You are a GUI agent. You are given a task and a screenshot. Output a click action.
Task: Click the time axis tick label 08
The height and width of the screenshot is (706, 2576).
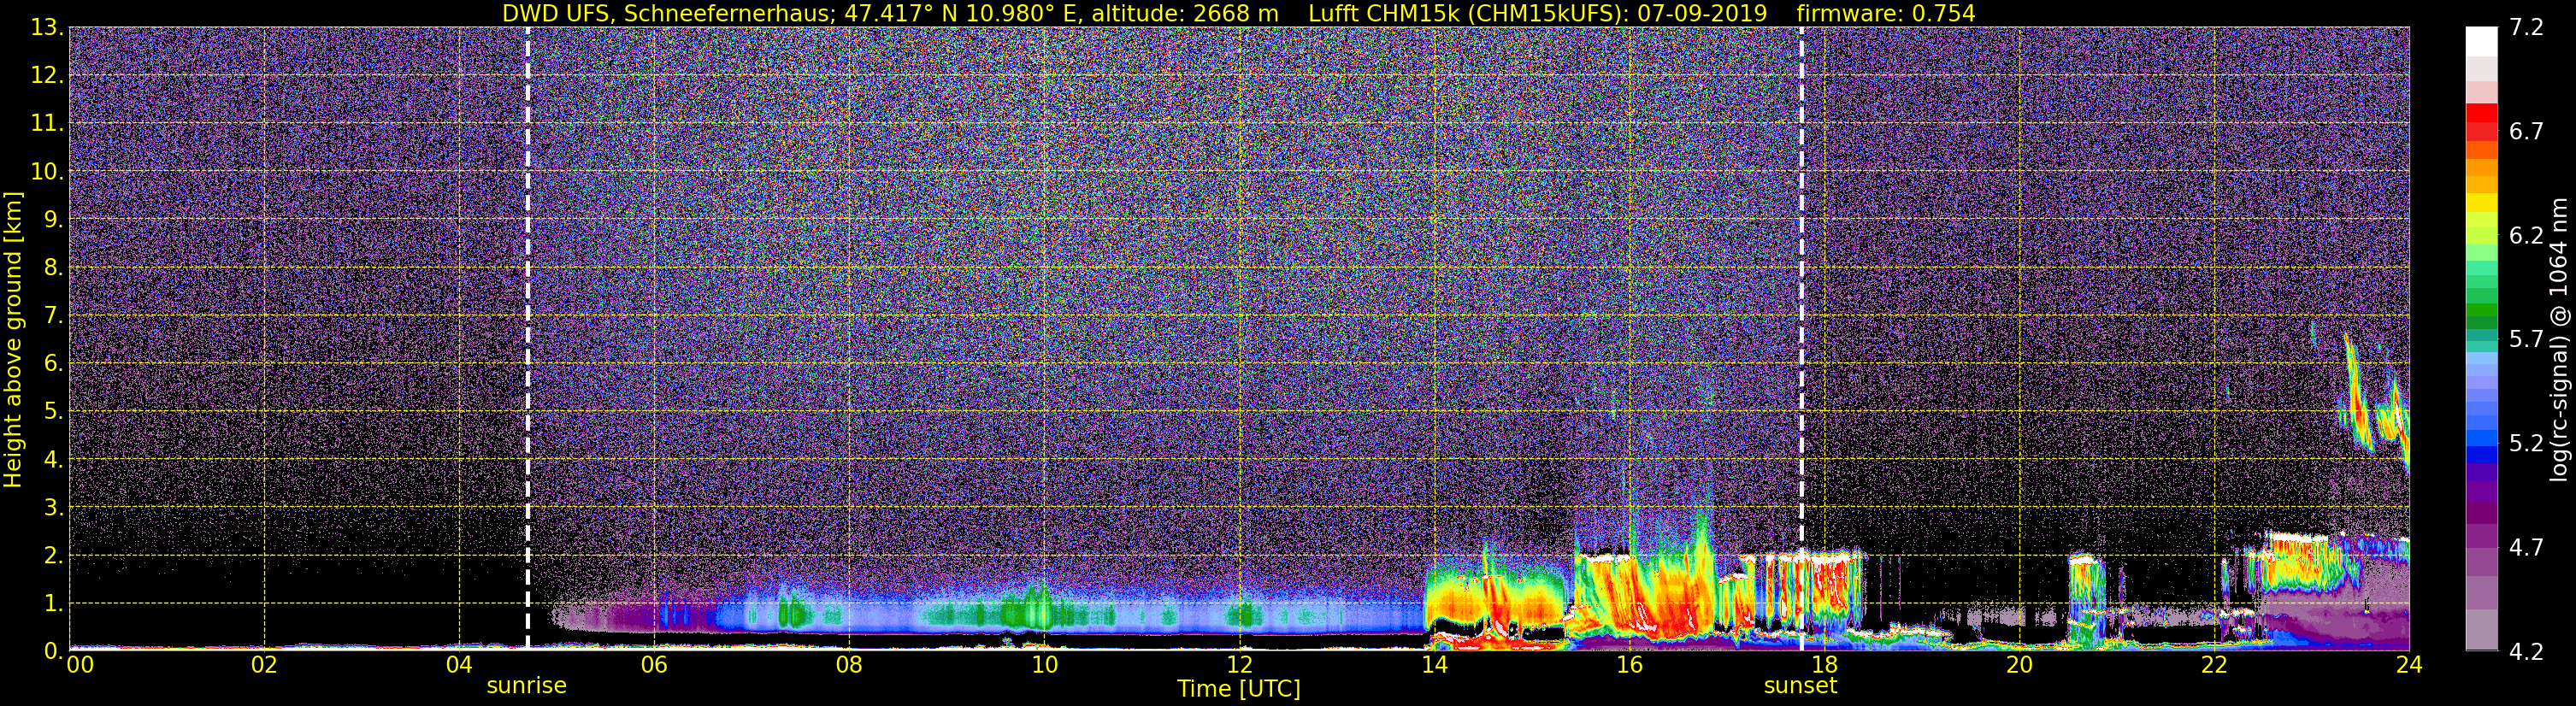[849, 666]
